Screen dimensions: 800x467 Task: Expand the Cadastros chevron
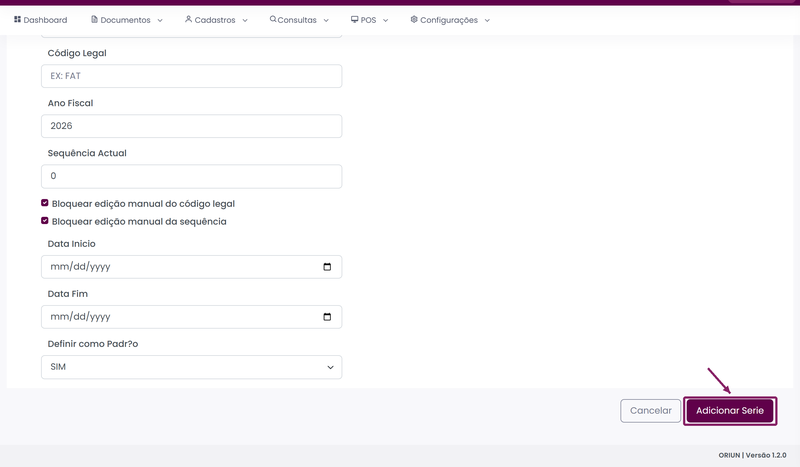245,20
